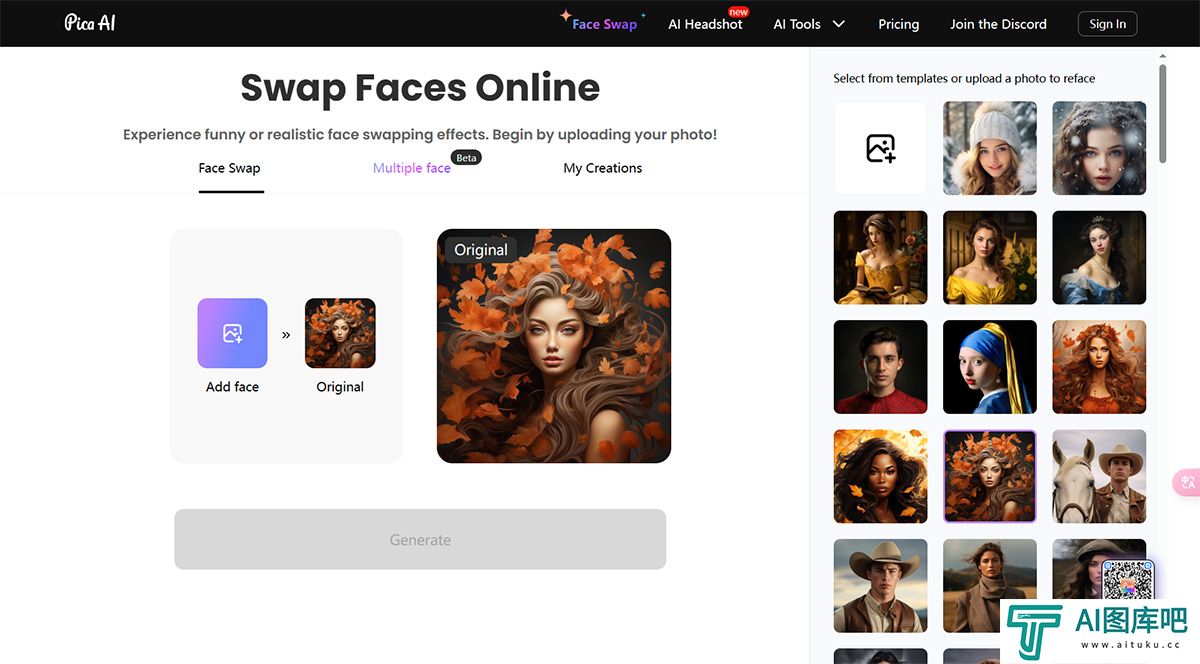Click the Swap Faces Online heading

[420, 88]
